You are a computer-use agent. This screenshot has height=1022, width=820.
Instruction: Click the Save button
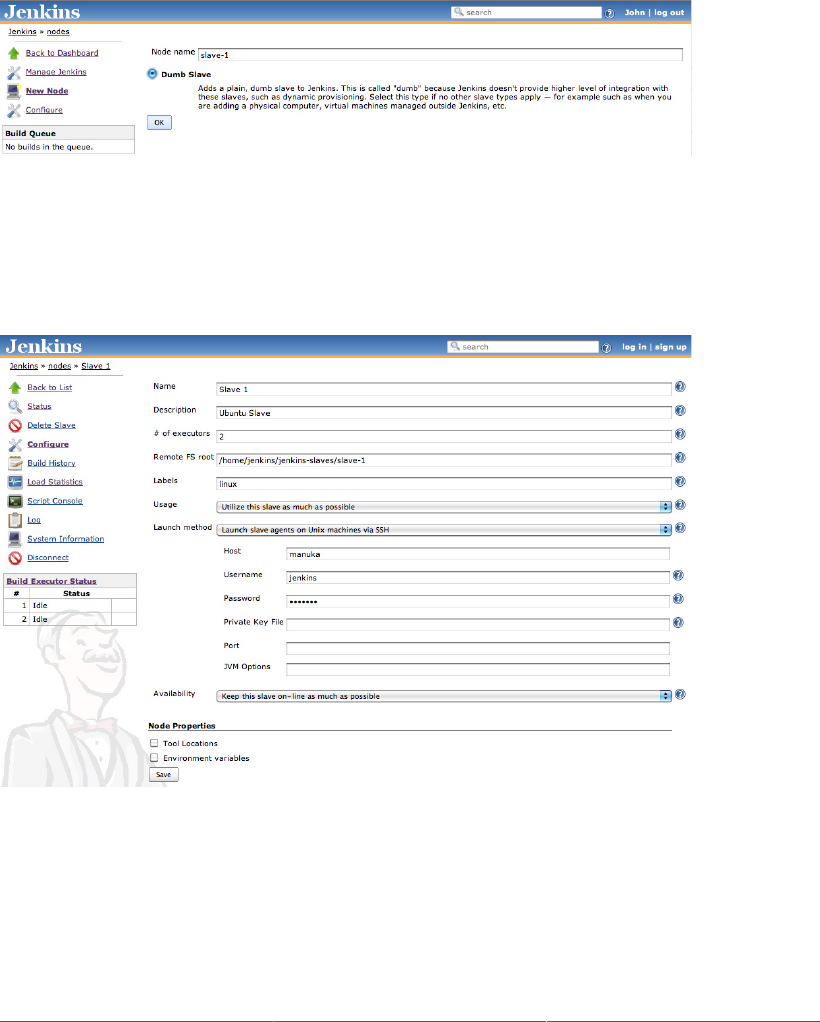[x=164, y=775]
